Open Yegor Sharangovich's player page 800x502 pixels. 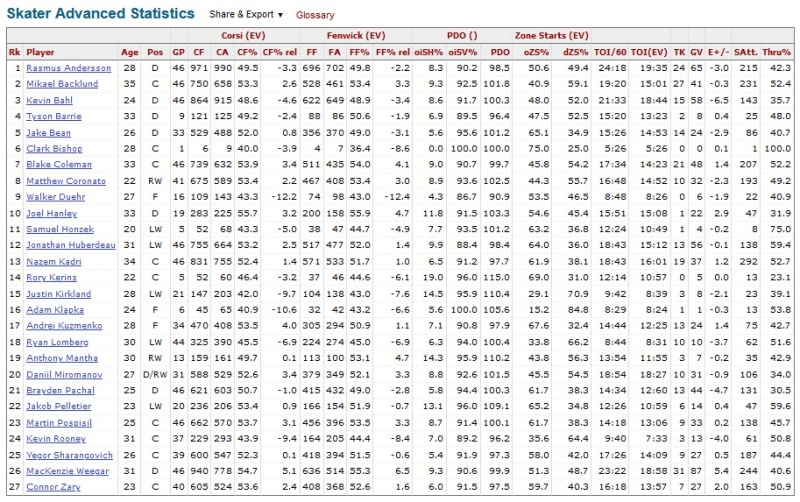pos(69,455)
